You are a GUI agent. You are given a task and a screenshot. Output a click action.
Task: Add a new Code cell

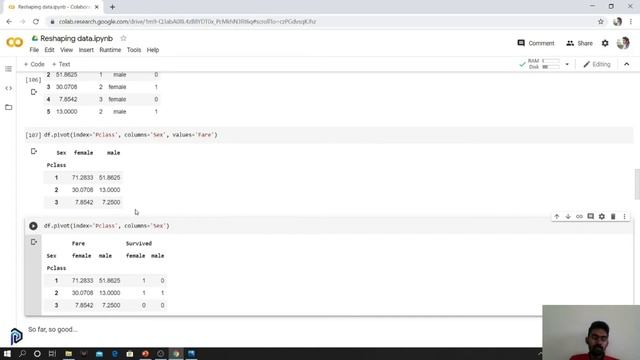[34, 64]
